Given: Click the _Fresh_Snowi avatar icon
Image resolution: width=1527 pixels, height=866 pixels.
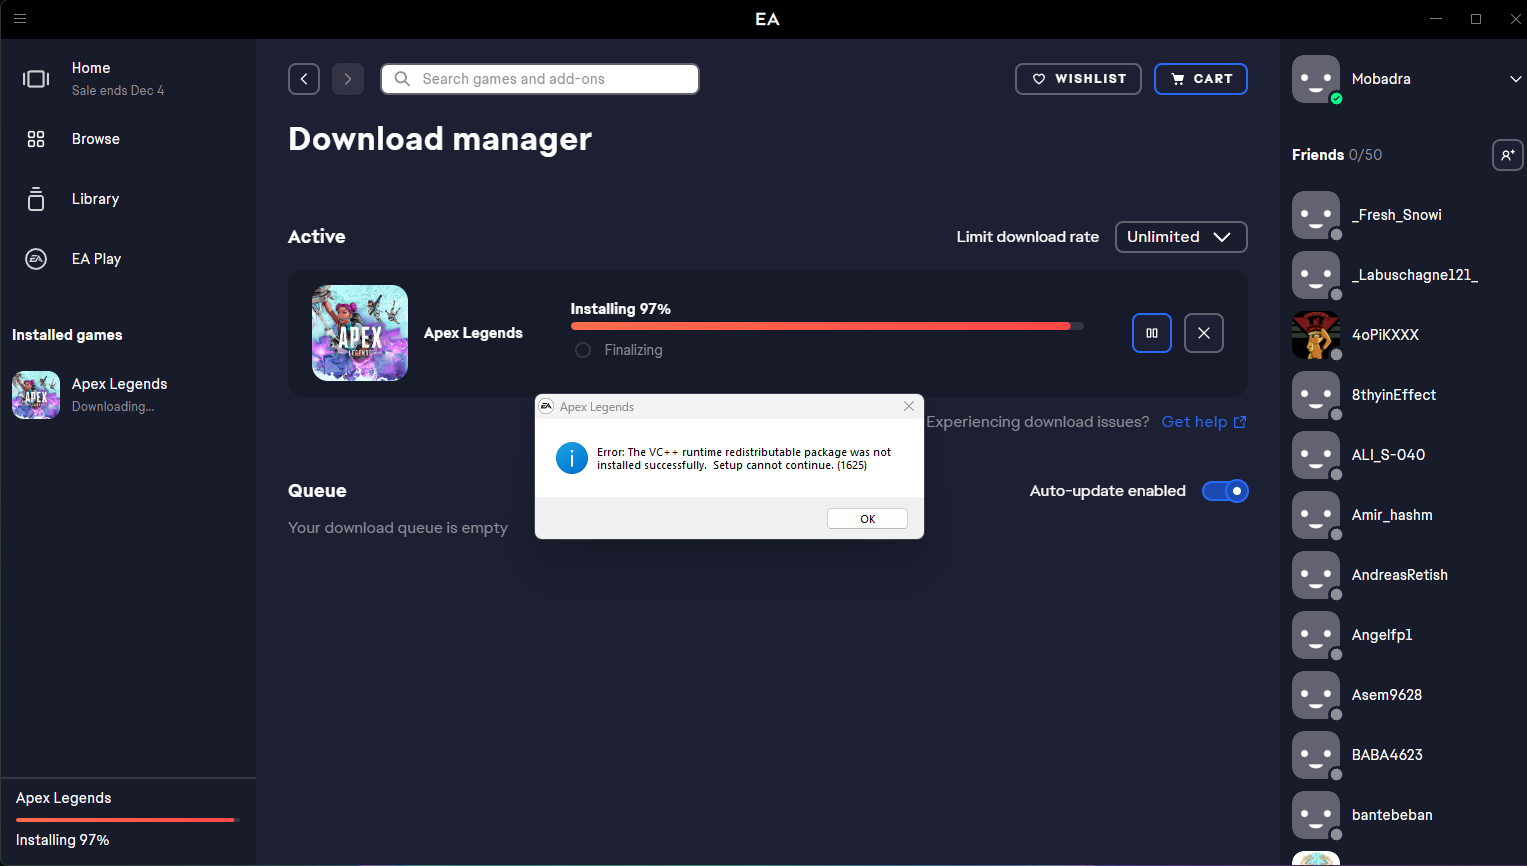Looking at the screenshot, I should [1316, 215].
